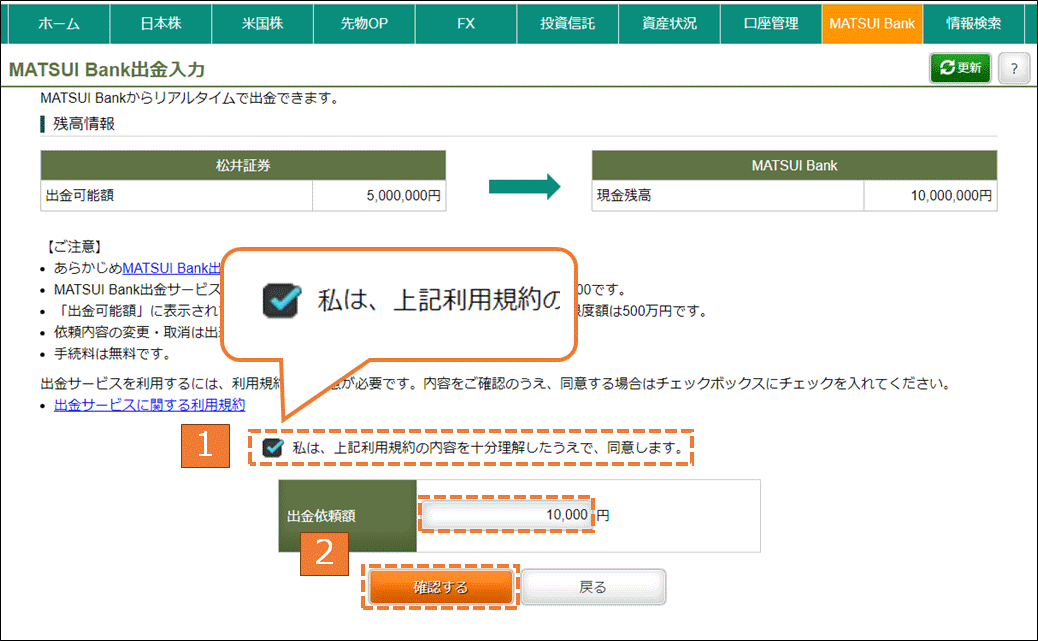This screenshot has height=641, width=1038.
Task: Open help with the question mark icon
Action: (x=1013, y=68)
